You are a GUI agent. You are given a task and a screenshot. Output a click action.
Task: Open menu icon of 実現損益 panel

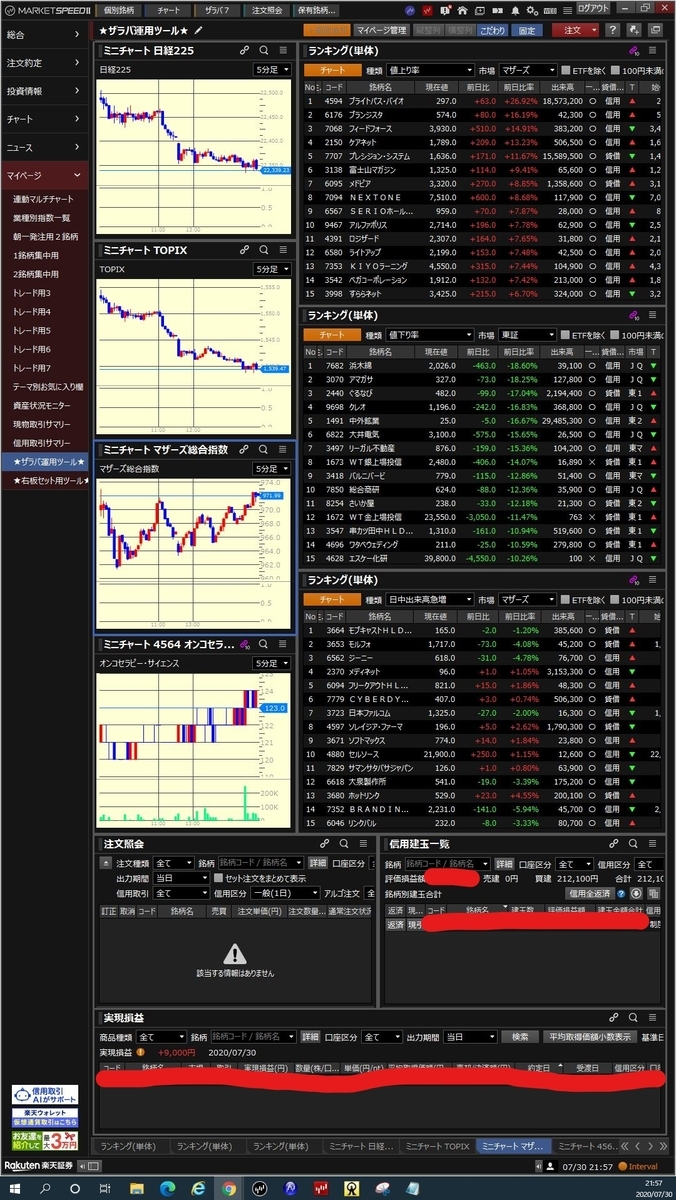652,1017
